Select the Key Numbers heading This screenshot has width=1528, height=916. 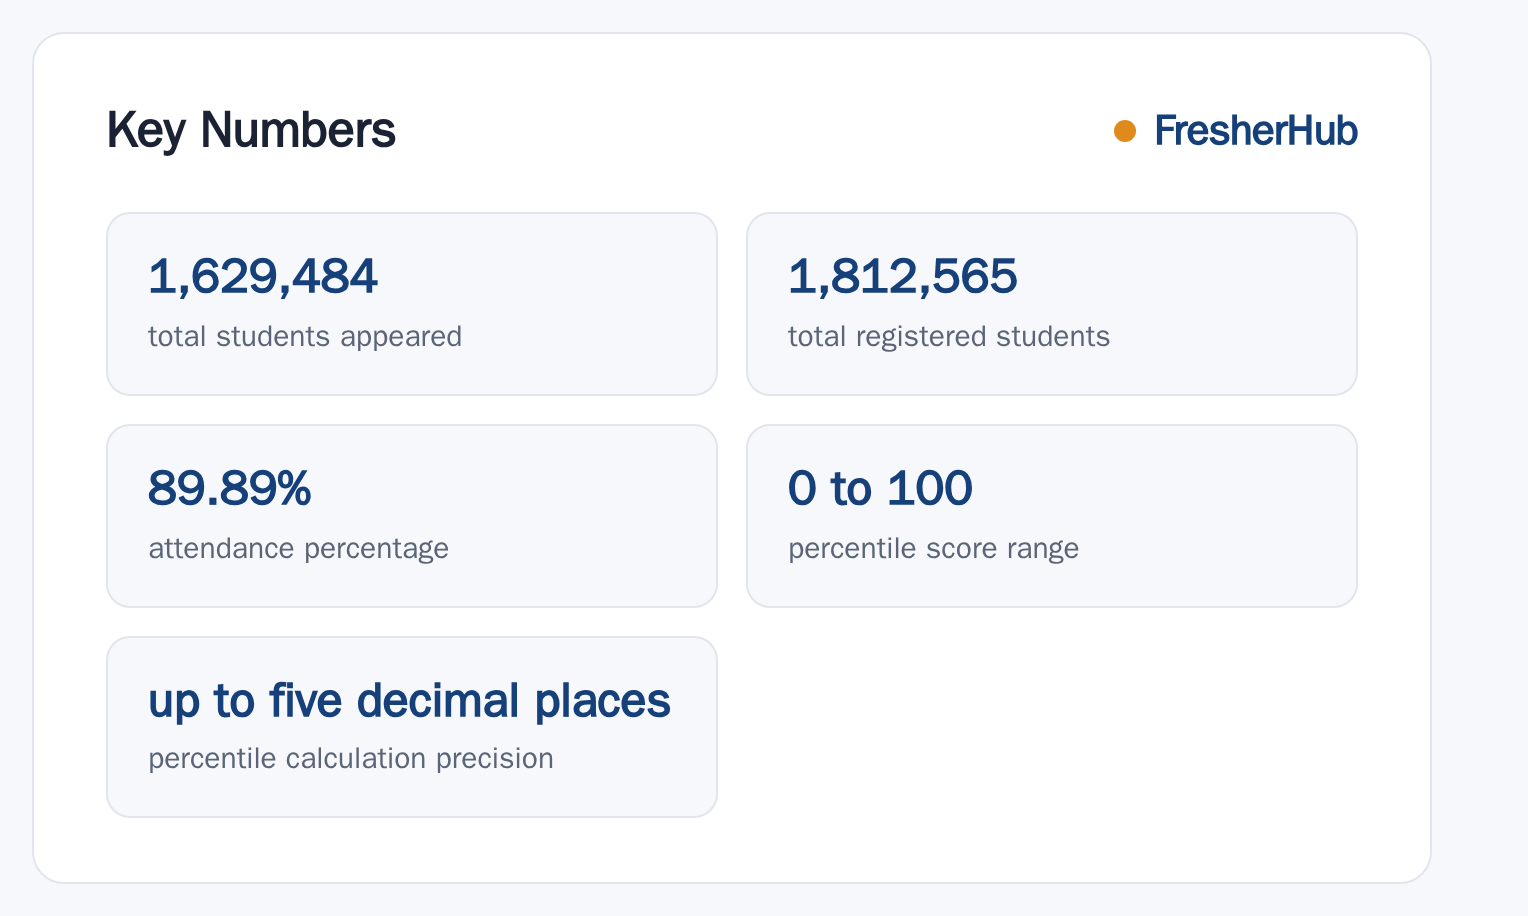coord(251,131)
